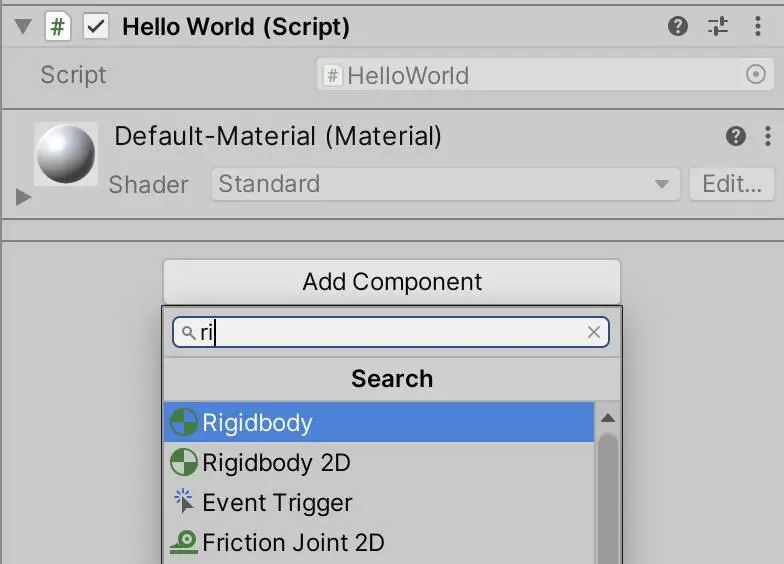
Task: Open Hello World script help reference
Action: (678, 27)
